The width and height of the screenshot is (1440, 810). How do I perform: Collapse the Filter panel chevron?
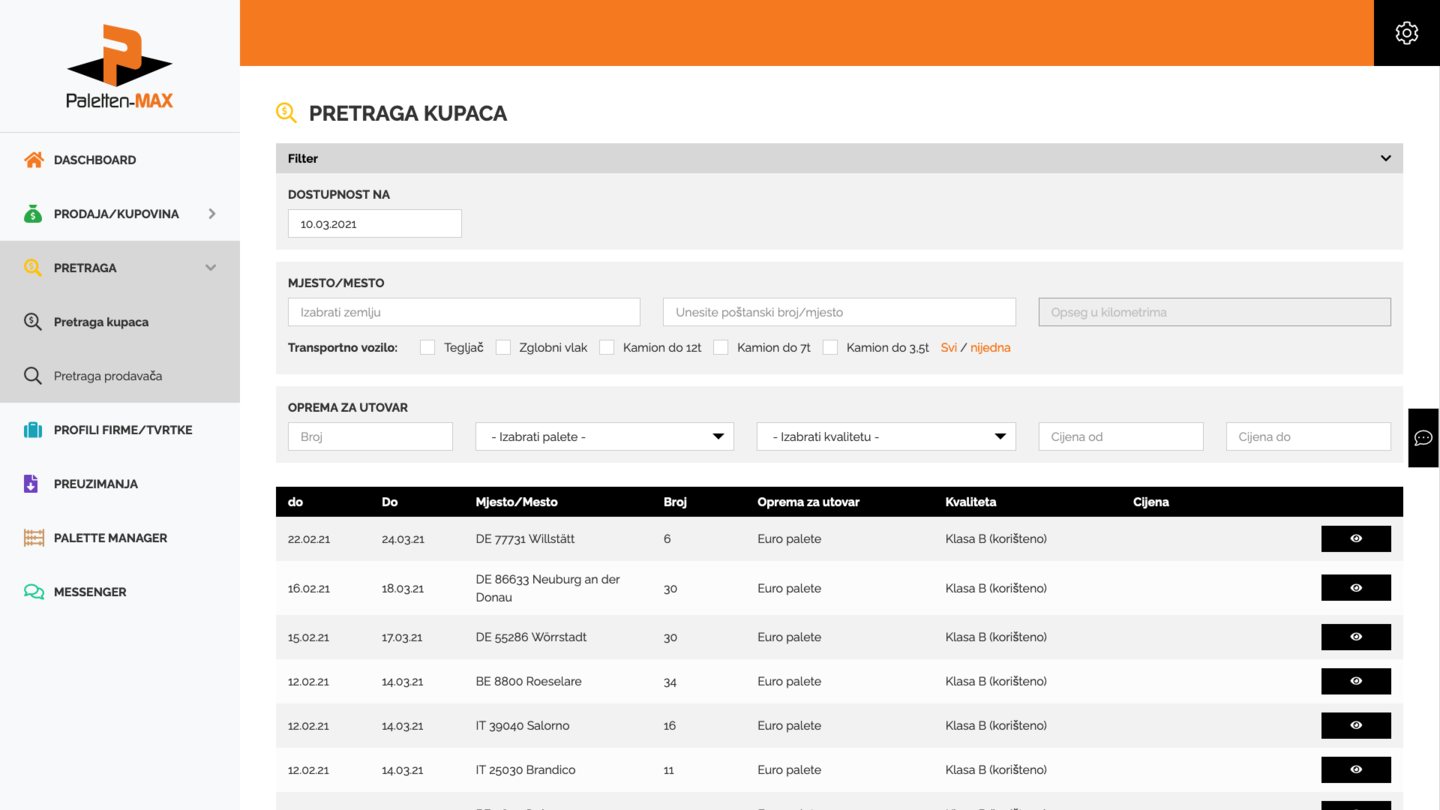tap(1385, 159)
